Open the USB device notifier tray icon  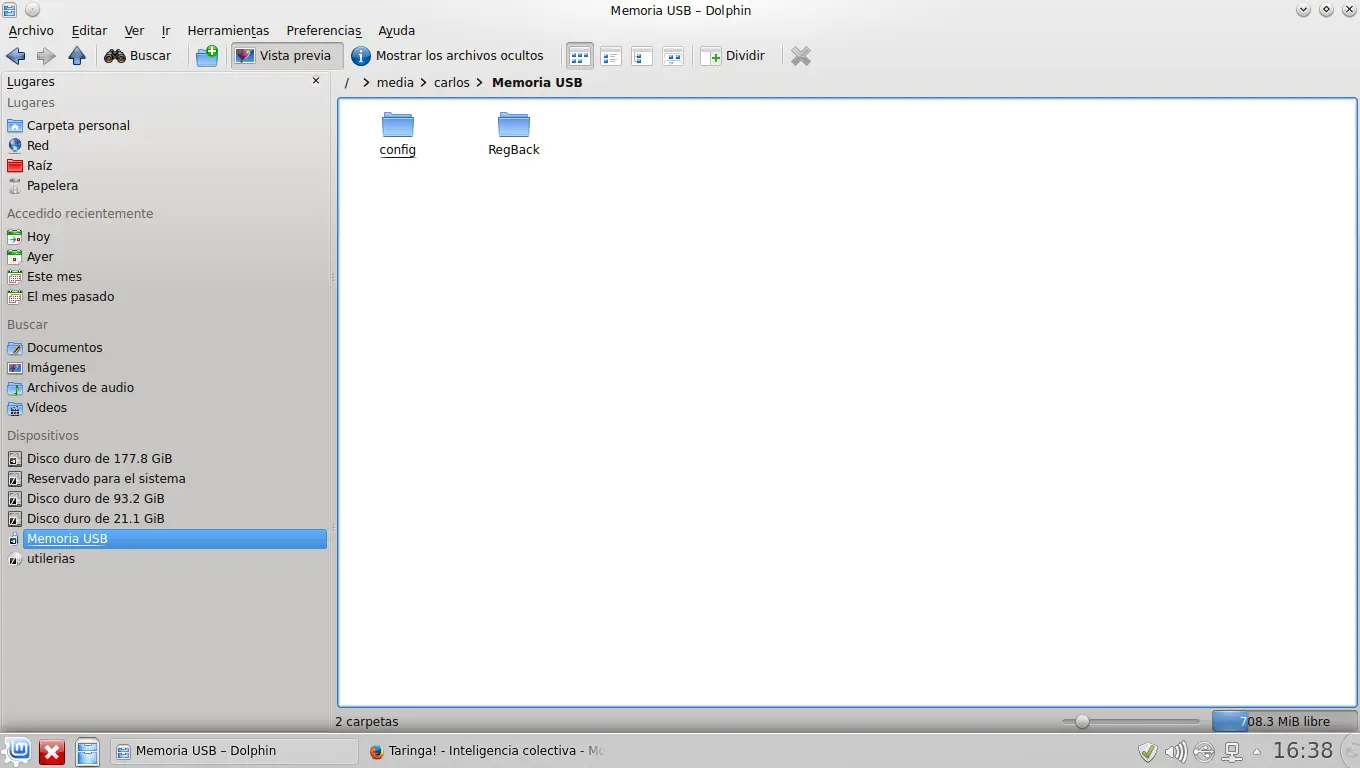pos(1203,751)
